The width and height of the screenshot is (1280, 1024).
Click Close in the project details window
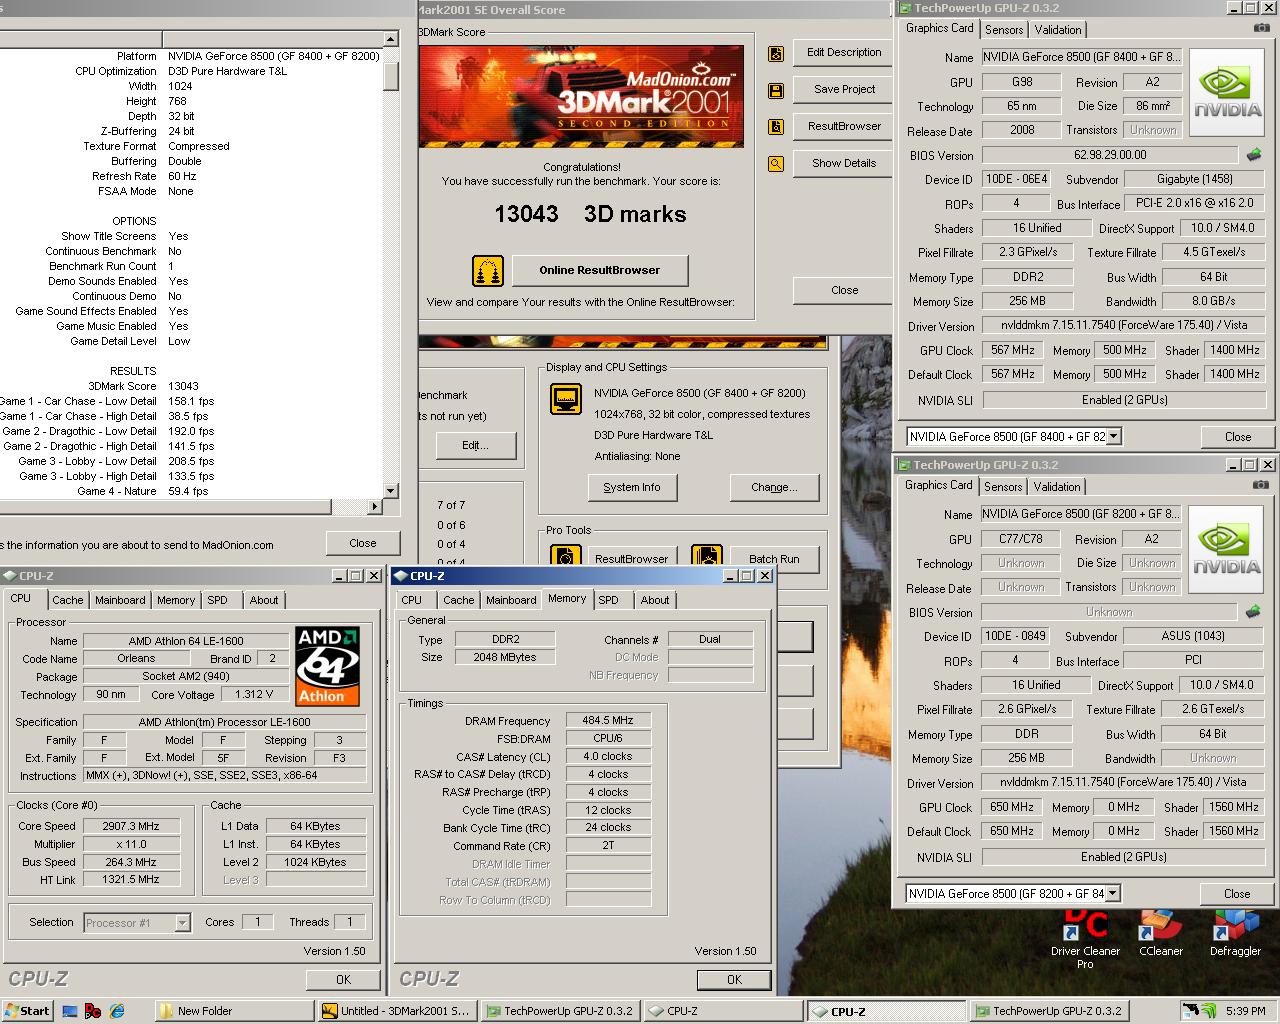[363, 543]
